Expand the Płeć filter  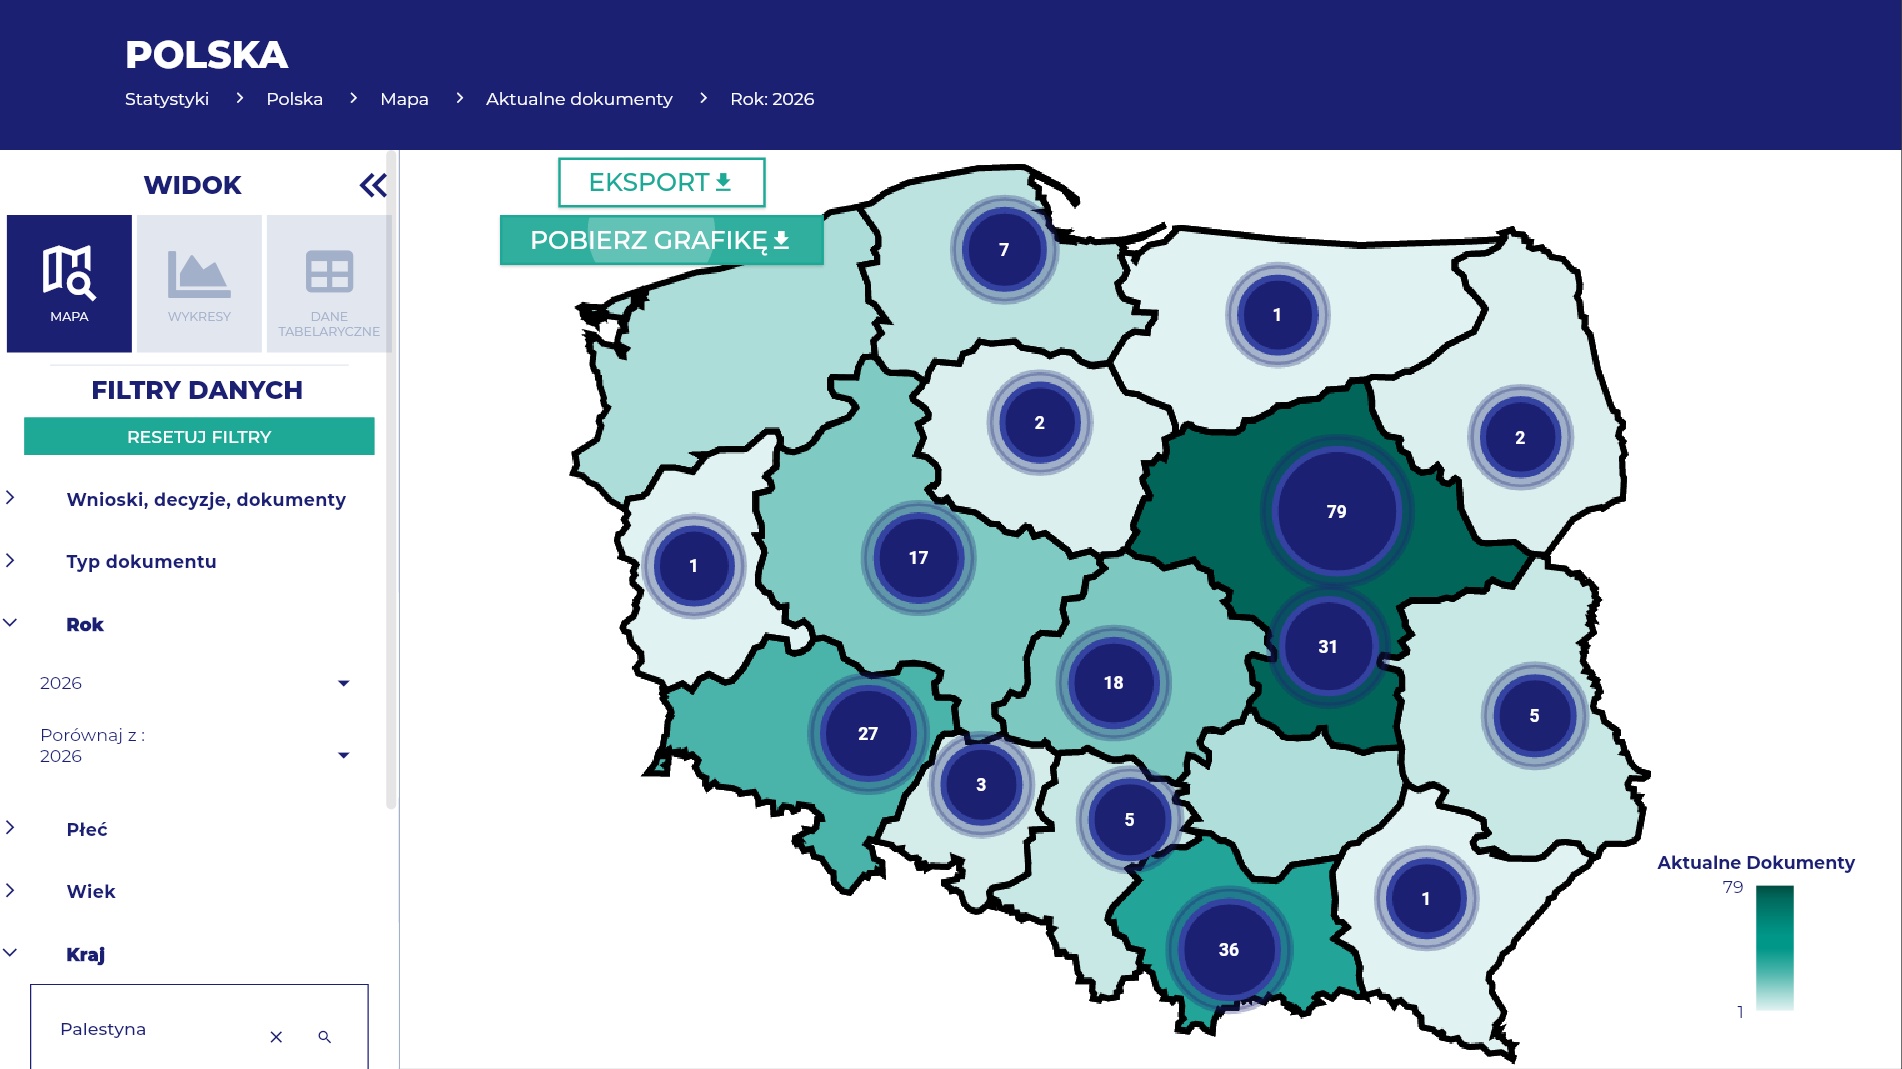tap(87, 829)
